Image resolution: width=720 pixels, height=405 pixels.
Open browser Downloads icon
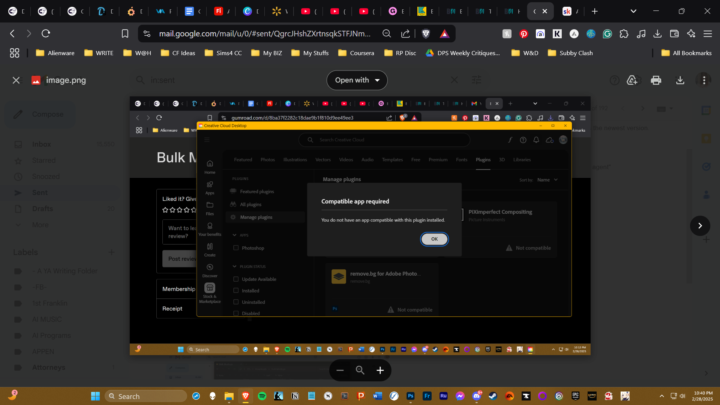pos(658,34)
